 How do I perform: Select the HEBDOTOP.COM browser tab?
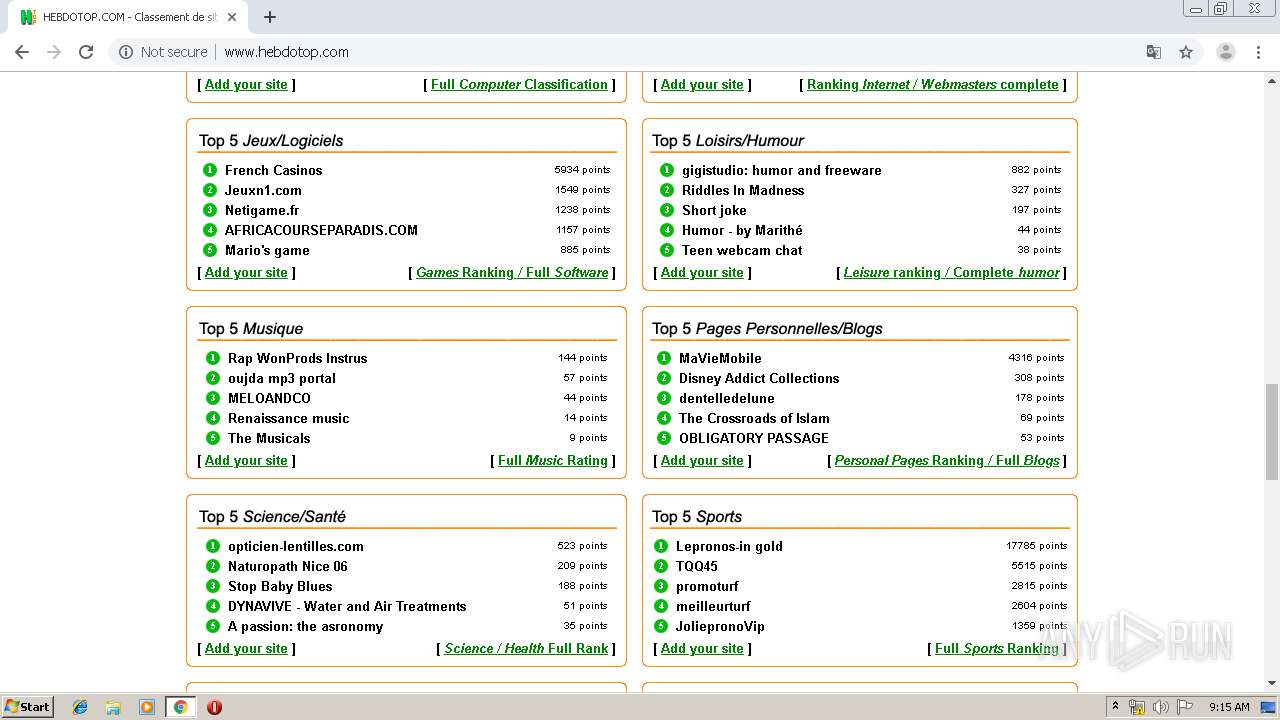tap(130, 17)
